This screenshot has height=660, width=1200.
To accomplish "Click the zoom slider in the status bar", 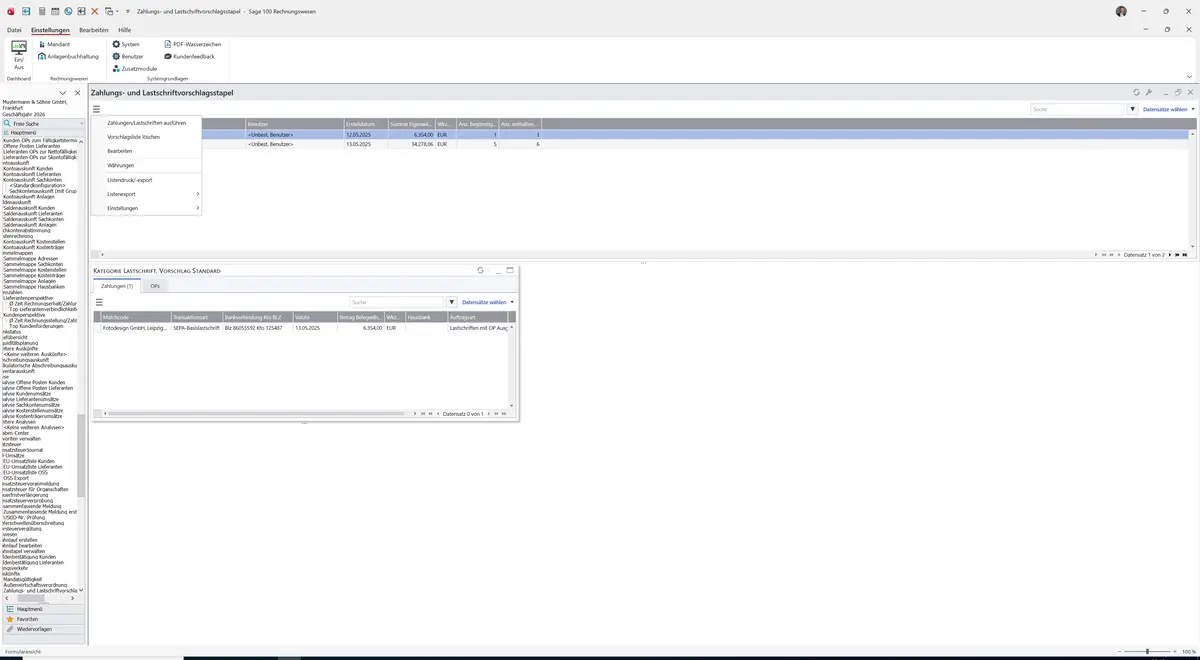I will click(x=1146, y=651).
